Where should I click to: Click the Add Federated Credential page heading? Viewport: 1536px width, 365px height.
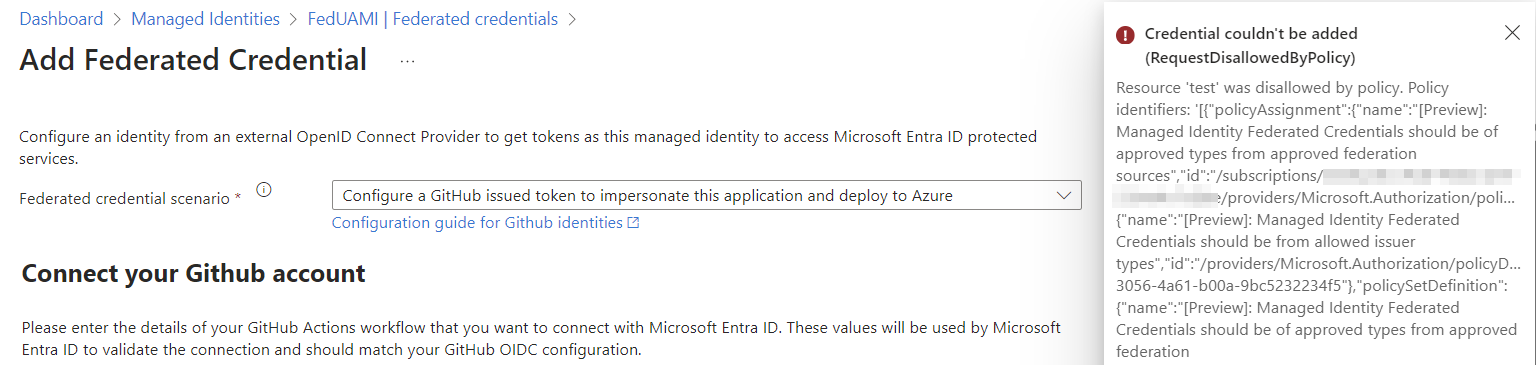(193, 60)
